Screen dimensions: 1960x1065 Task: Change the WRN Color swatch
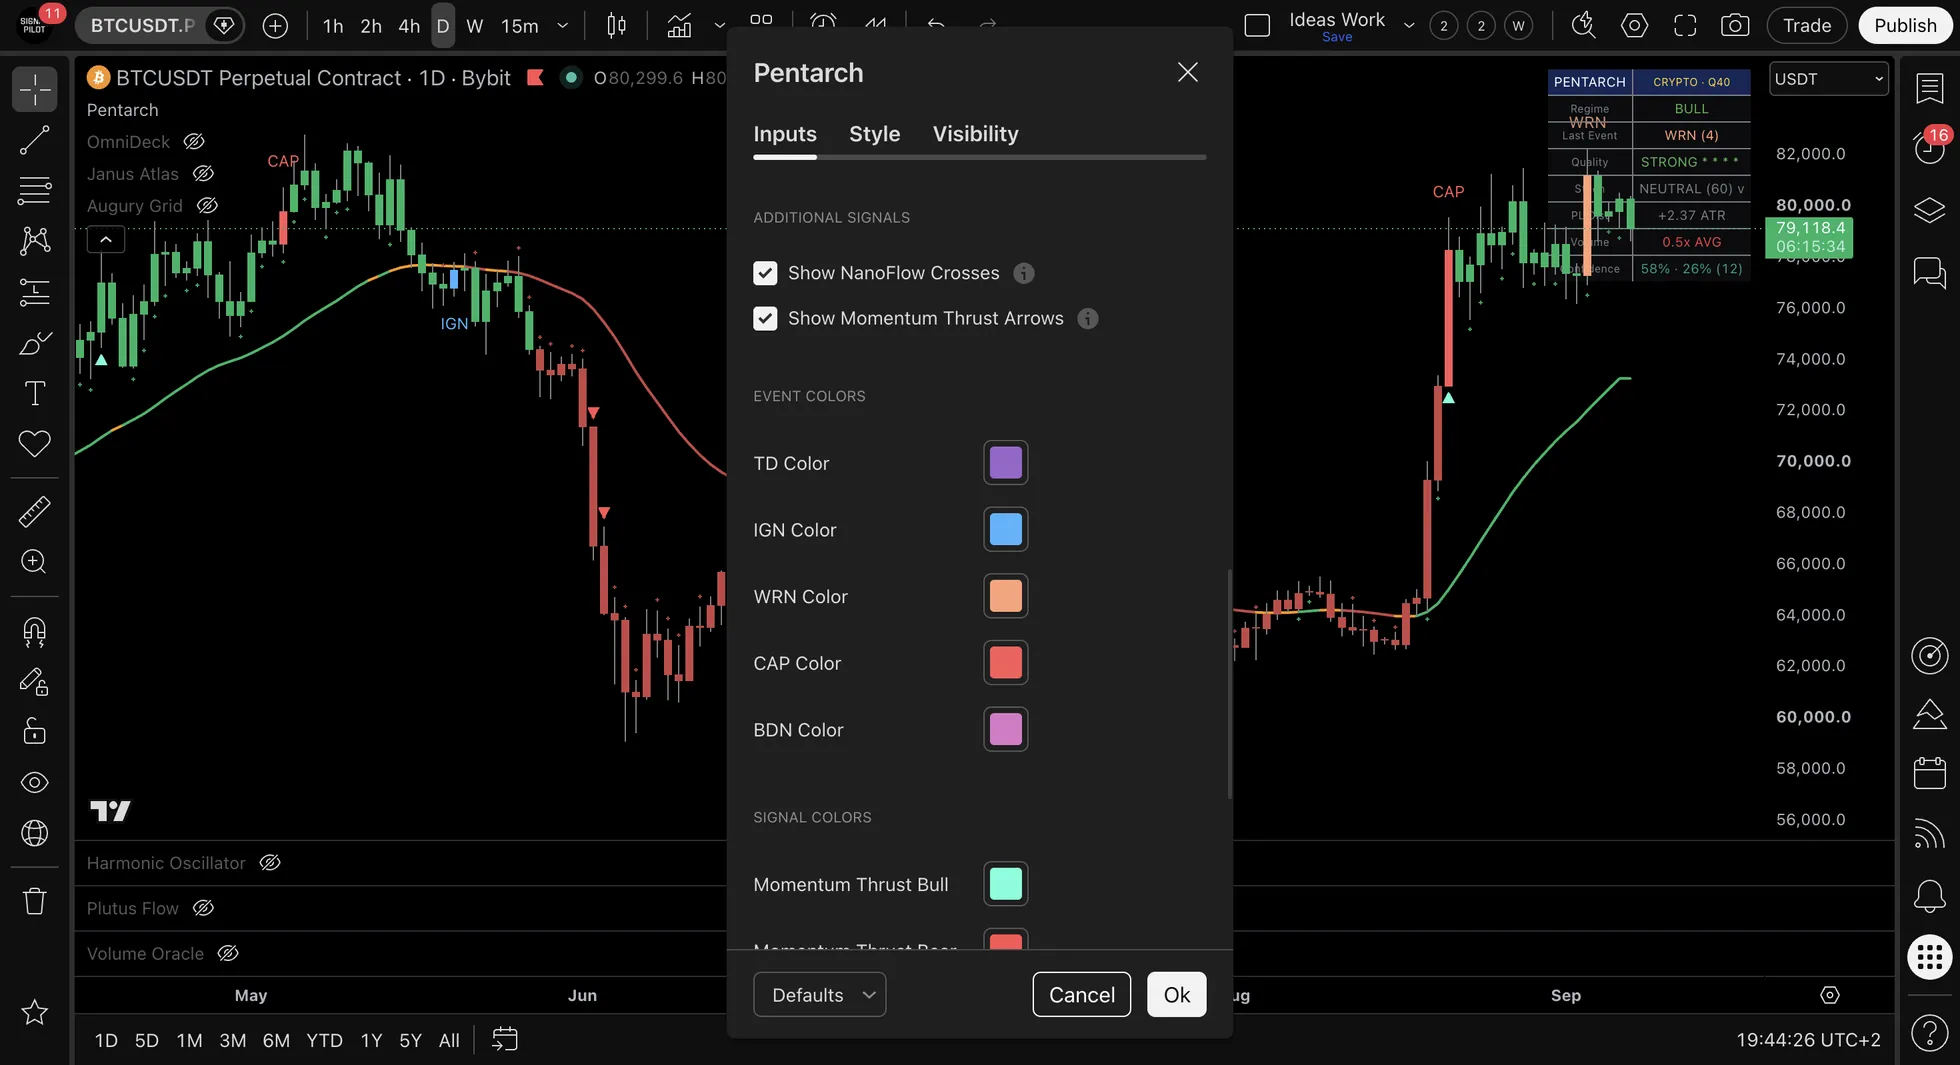click(1006, 596)
